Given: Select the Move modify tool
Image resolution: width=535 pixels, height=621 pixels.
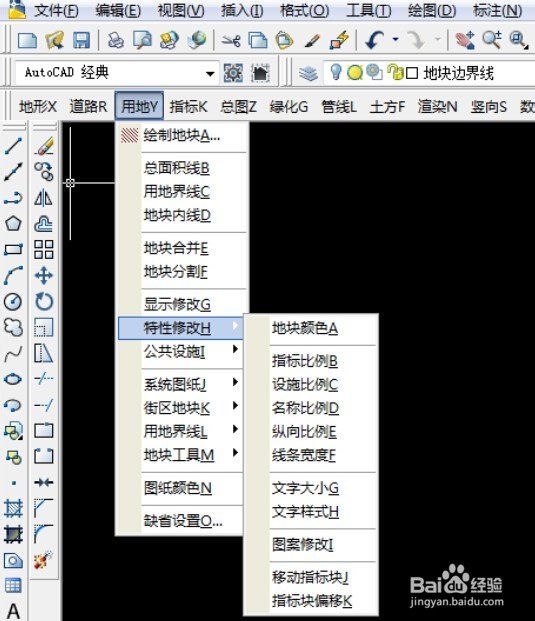Looking at the screenshot, I should 44,276.
